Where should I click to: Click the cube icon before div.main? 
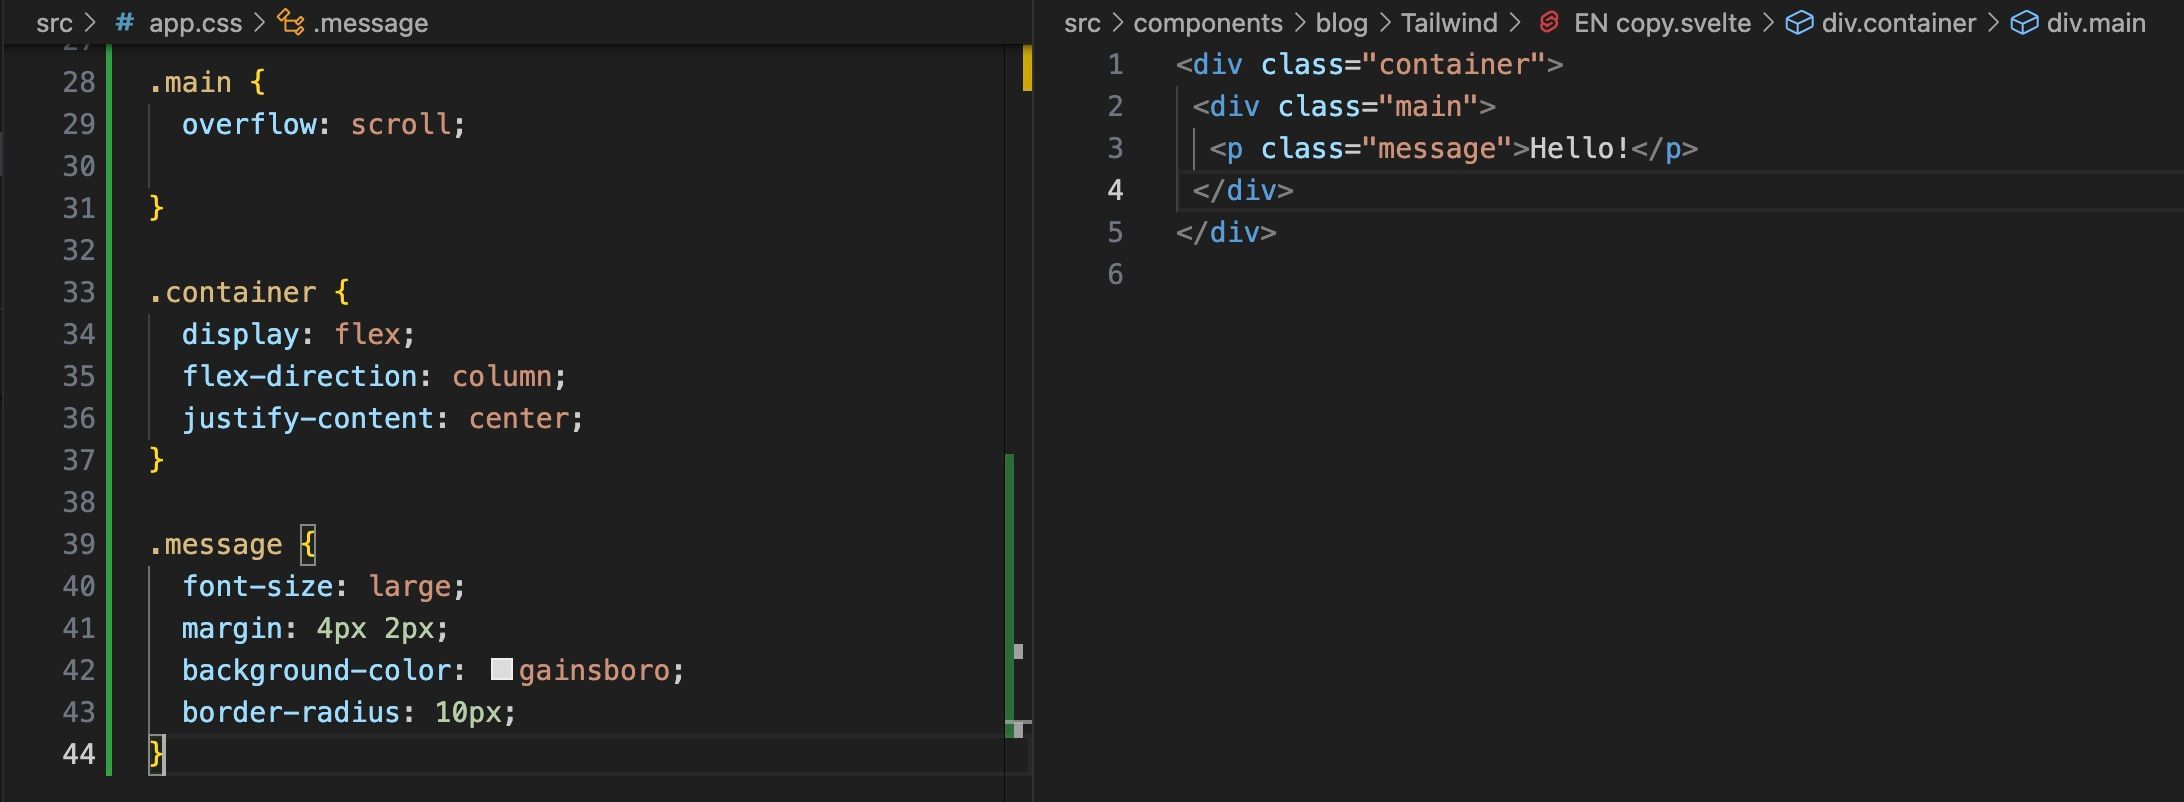2024,22
